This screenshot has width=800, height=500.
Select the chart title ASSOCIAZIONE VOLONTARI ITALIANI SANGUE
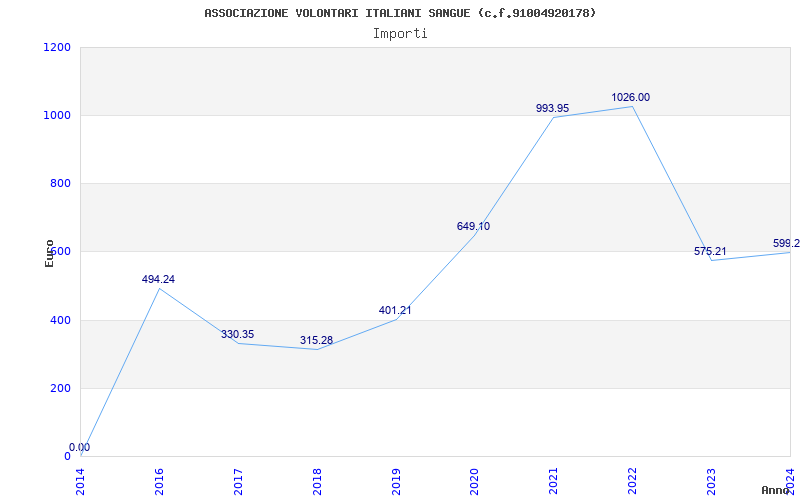(x=399, y=13)
